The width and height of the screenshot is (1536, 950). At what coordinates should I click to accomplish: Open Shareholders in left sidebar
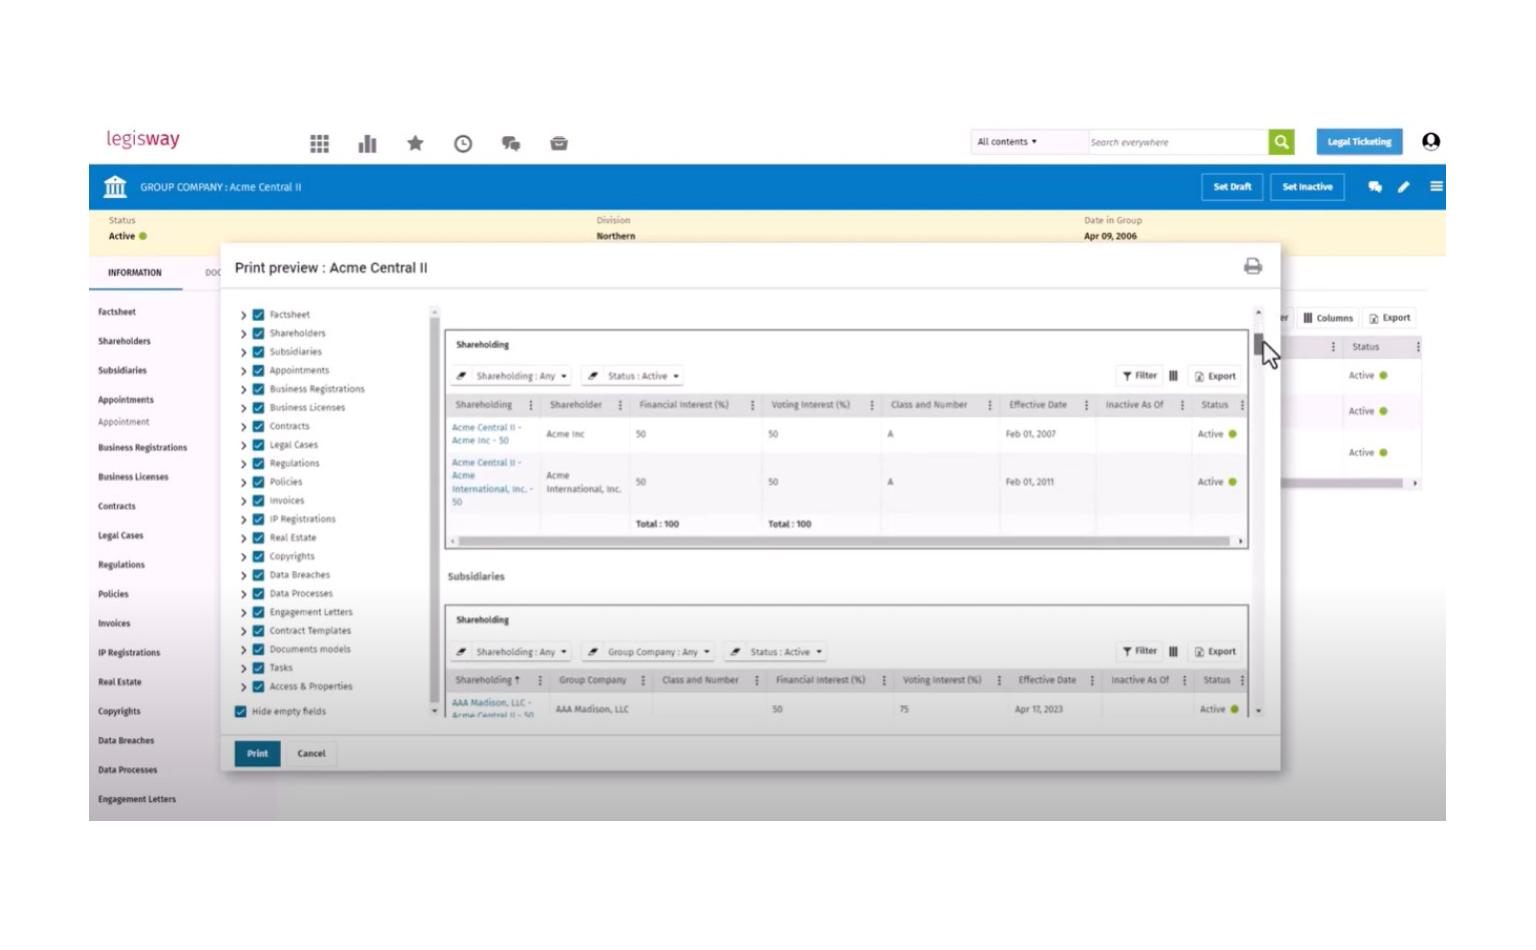pyautogui.click(x=124, y=341)
